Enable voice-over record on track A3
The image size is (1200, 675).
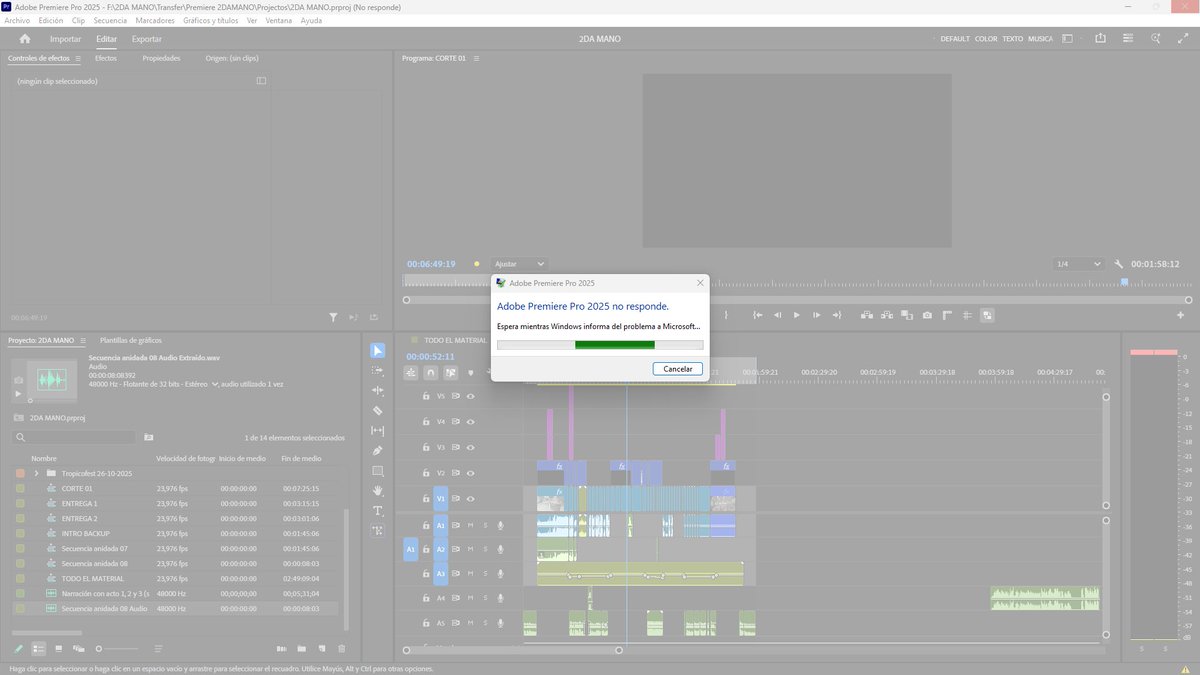point(500,573)
